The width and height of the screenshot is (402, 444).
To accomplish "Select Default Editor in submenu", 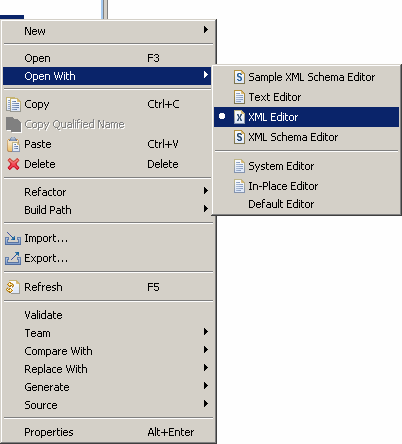I will coord(306,204).
